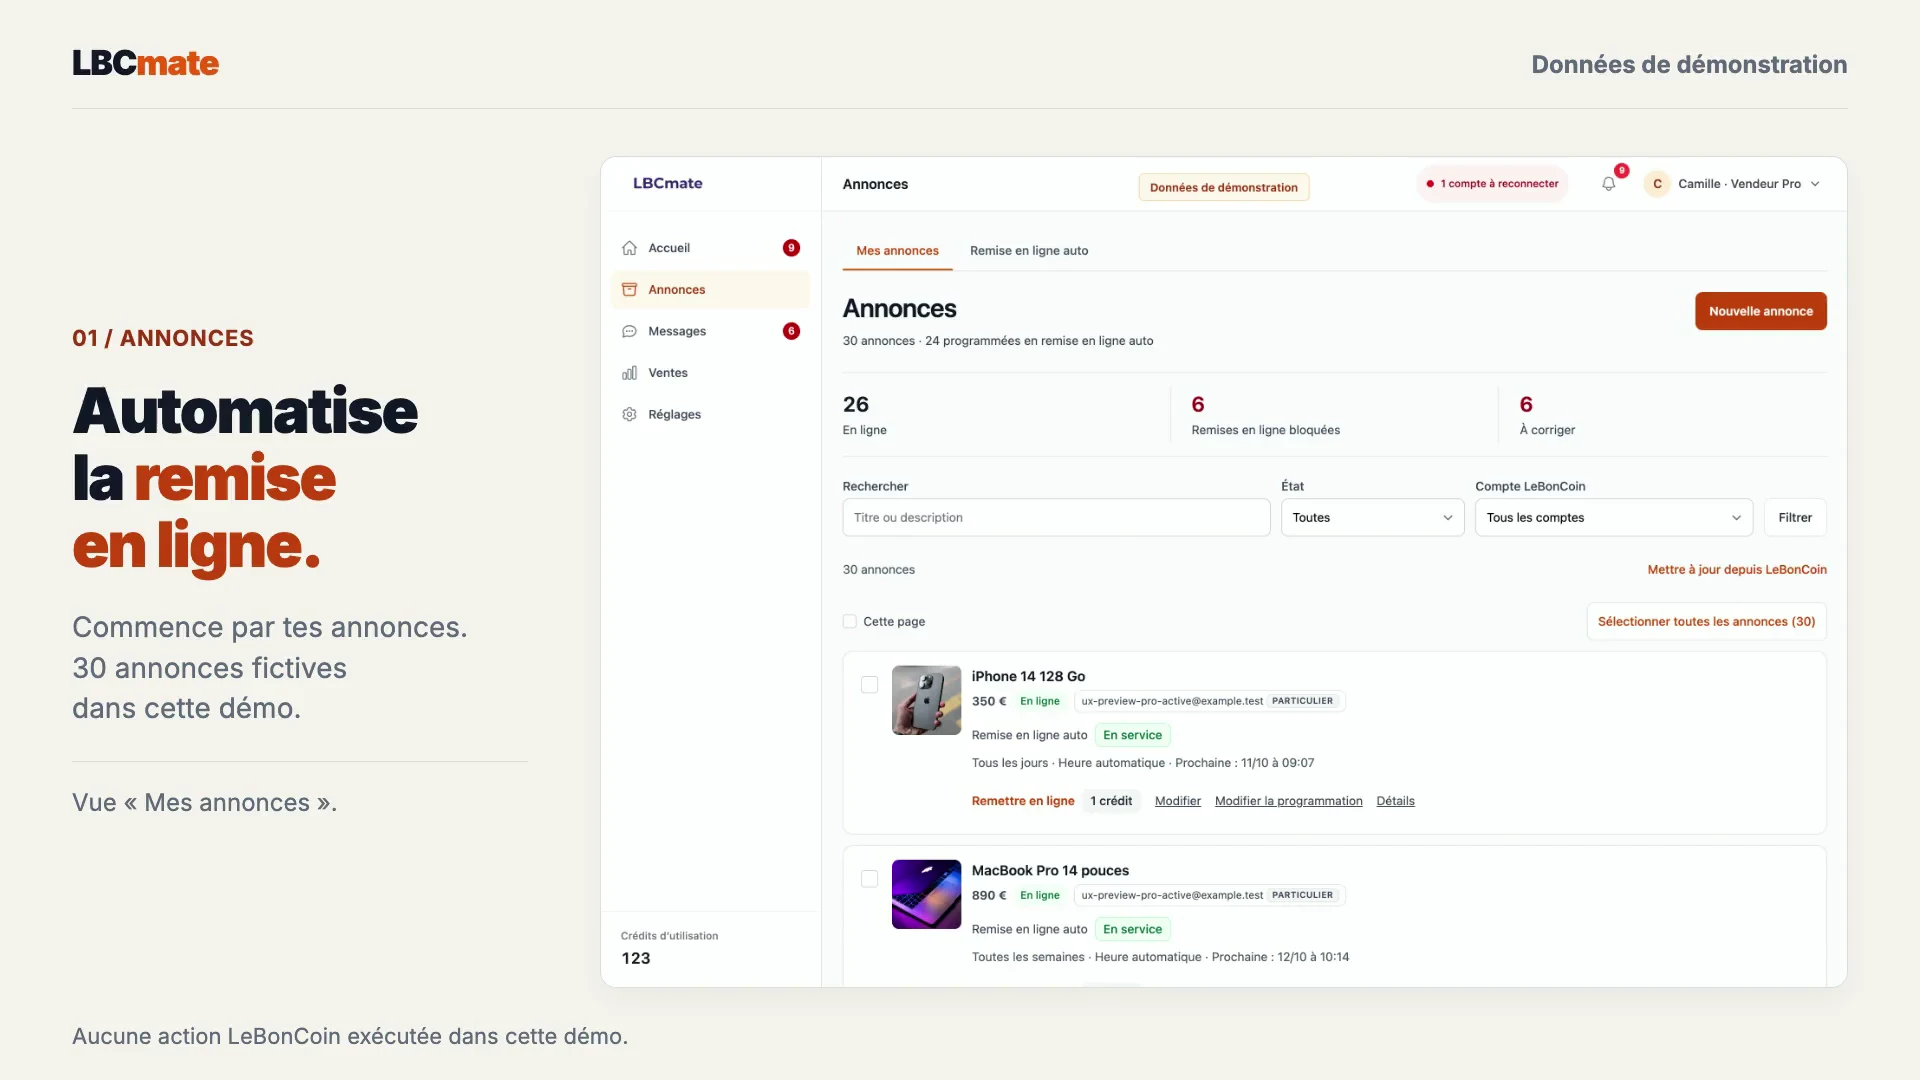
Task: Click the Filtrer button
Action: pyautogui.click(x=1794, y=518)
